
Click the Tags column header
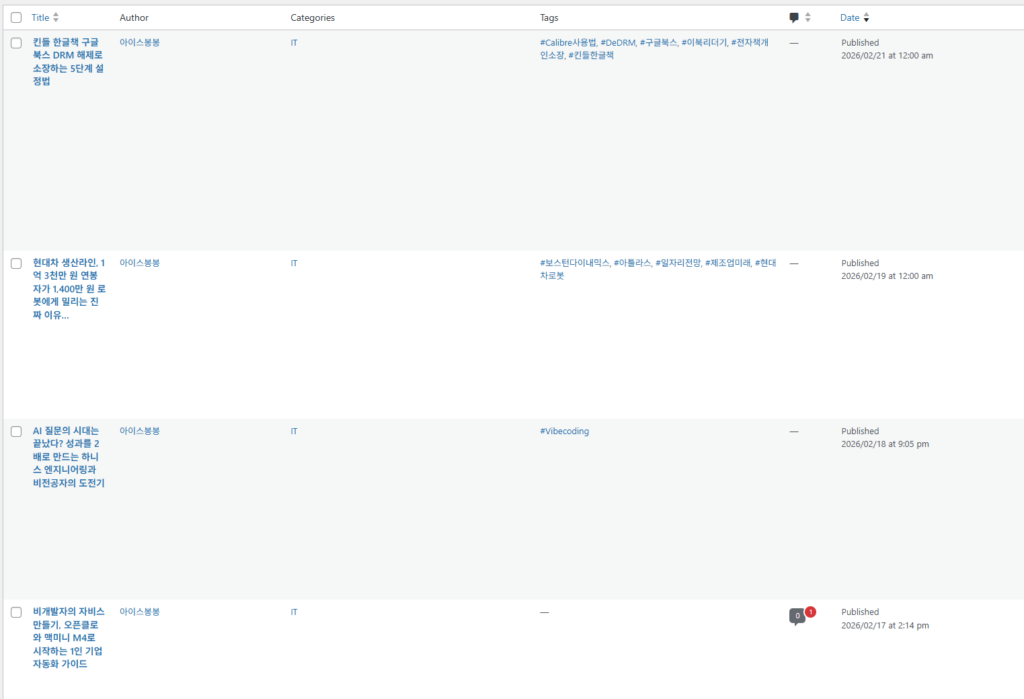[549, 18]
